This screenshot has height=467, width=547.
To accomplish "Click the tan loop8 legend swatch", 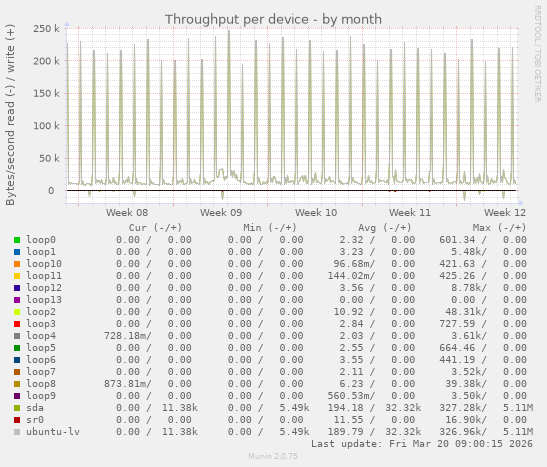I will (x=17, y=384).
